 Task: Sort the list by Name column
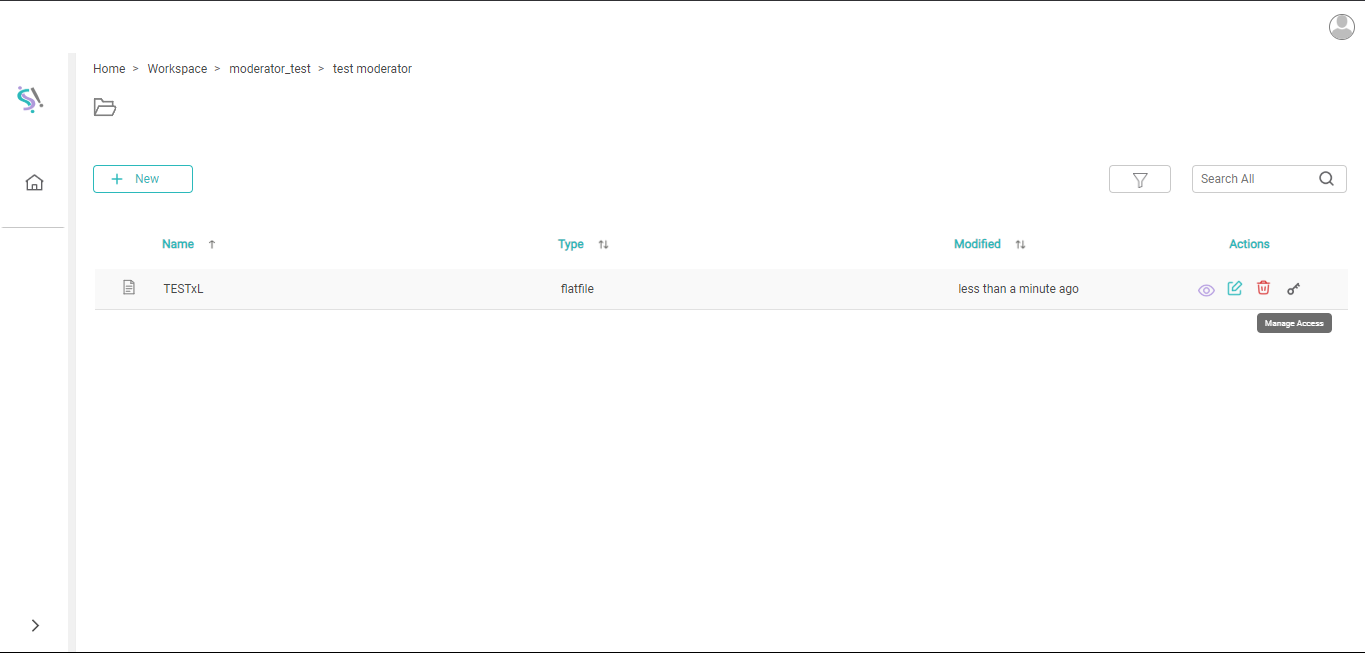tap(178, 244)
